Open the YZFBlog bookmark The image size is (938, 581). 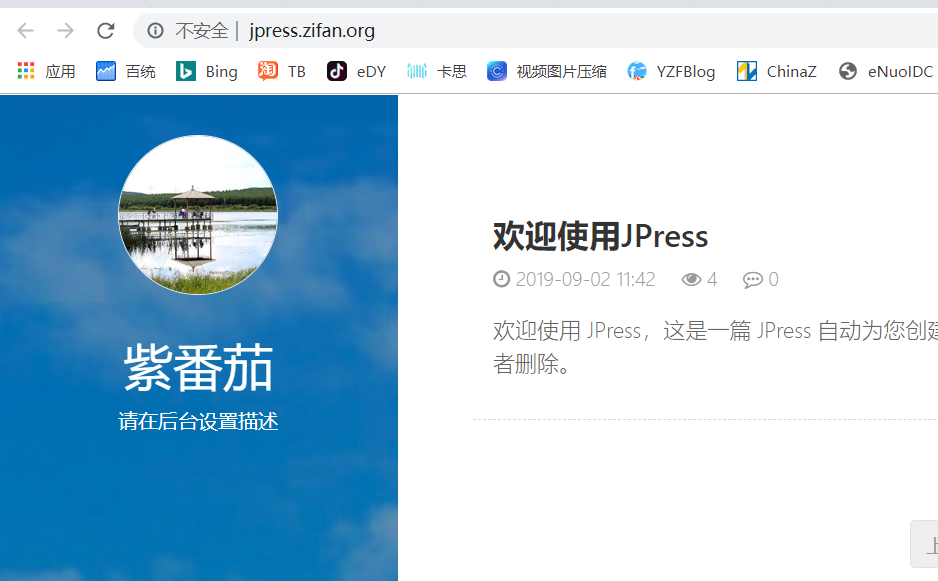671,71
